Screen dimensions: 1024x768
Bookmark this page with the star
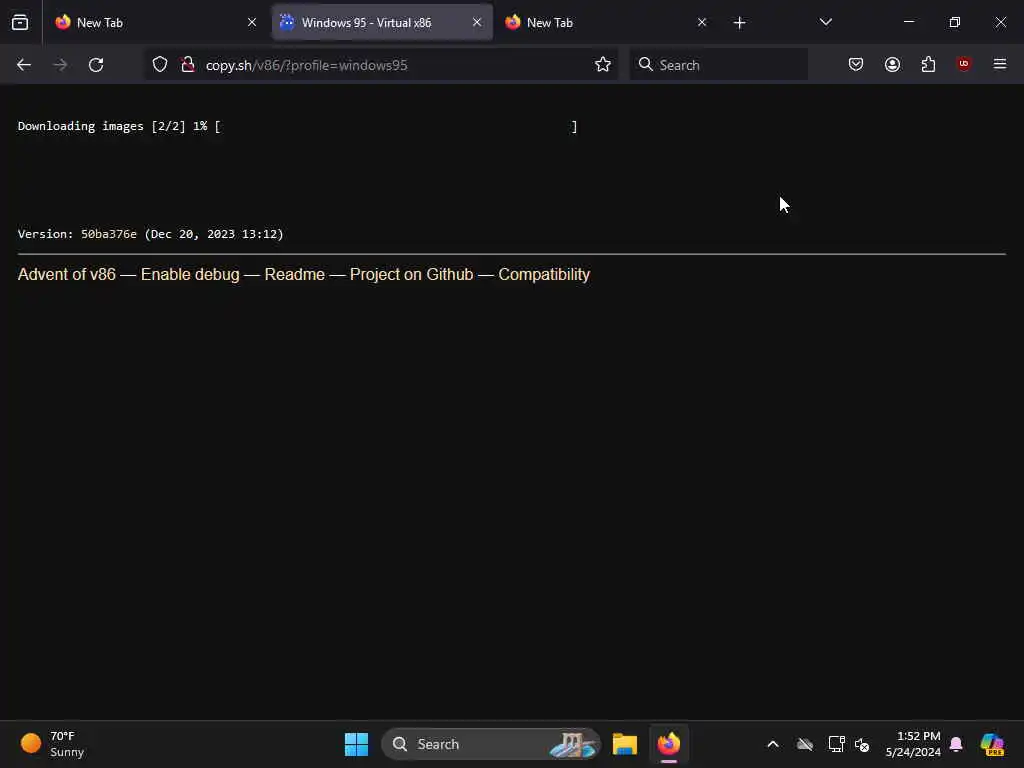[x=603, y=65]
